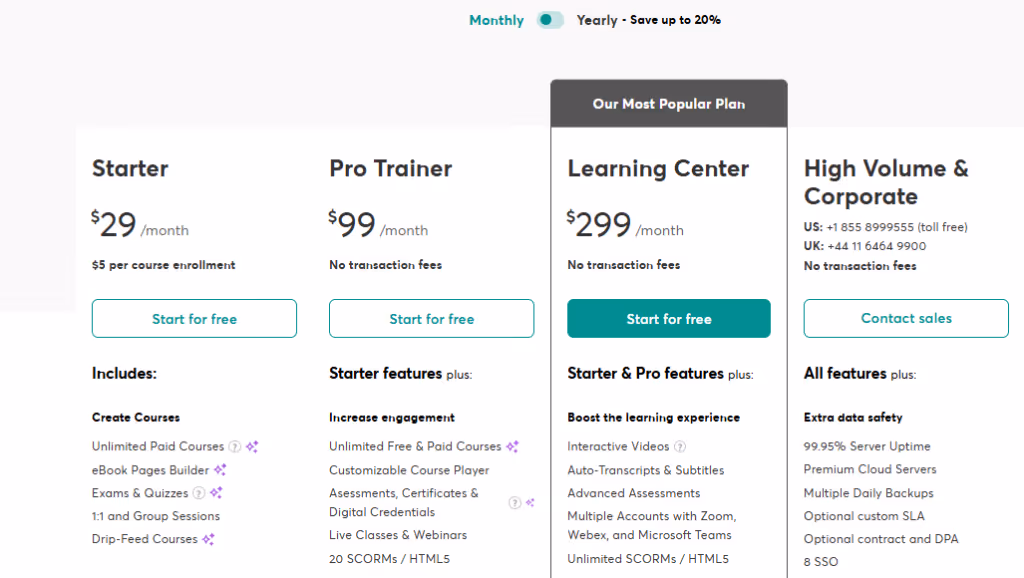Select the sparkle icon next to Unlimited Paid Courses

[252, 447]
